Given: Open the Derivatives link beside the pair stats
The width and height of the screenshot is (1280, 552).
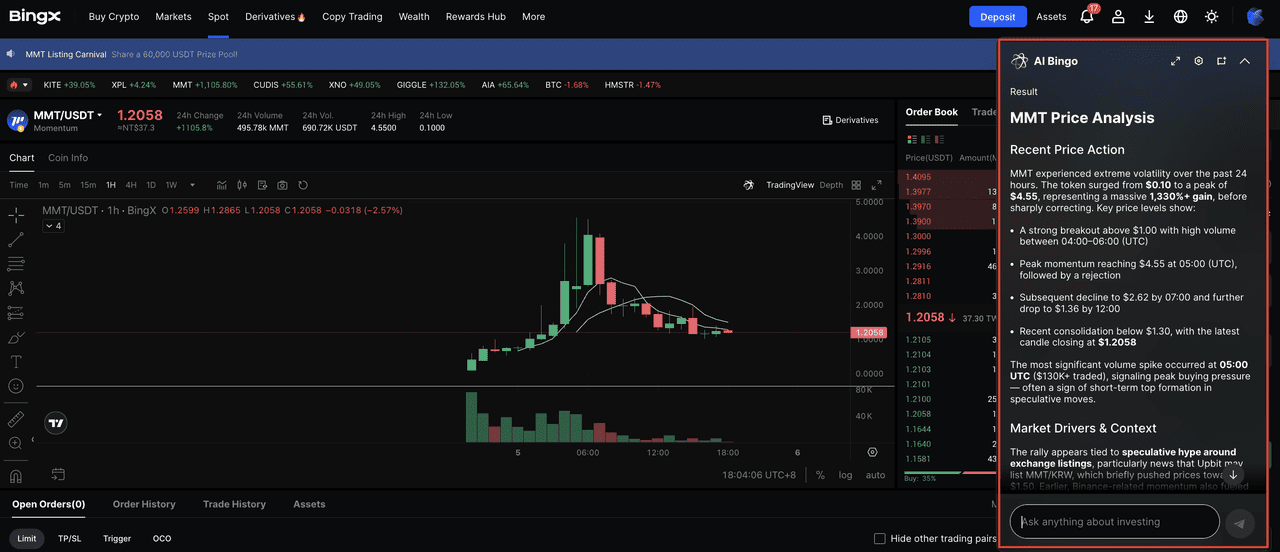Looking at the screenshot, I should tap(850, 120).
